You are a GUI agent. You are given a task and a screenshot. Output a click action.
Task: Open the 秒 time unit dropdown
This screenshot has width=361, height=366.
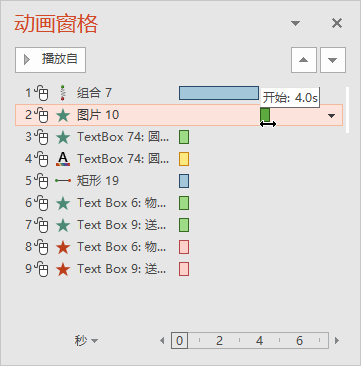pyautogui.click(x=86, y=341)
